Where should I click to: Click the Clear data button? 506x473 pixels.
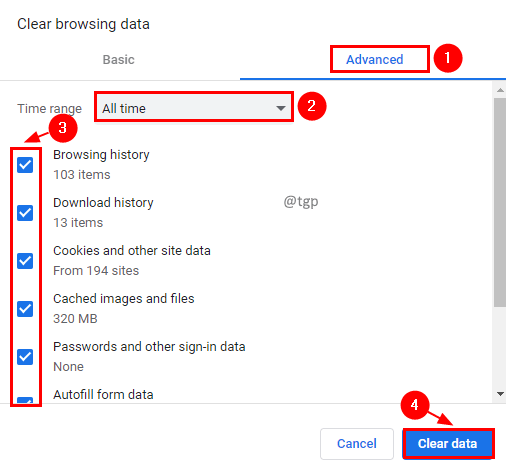tap(448, 444)
